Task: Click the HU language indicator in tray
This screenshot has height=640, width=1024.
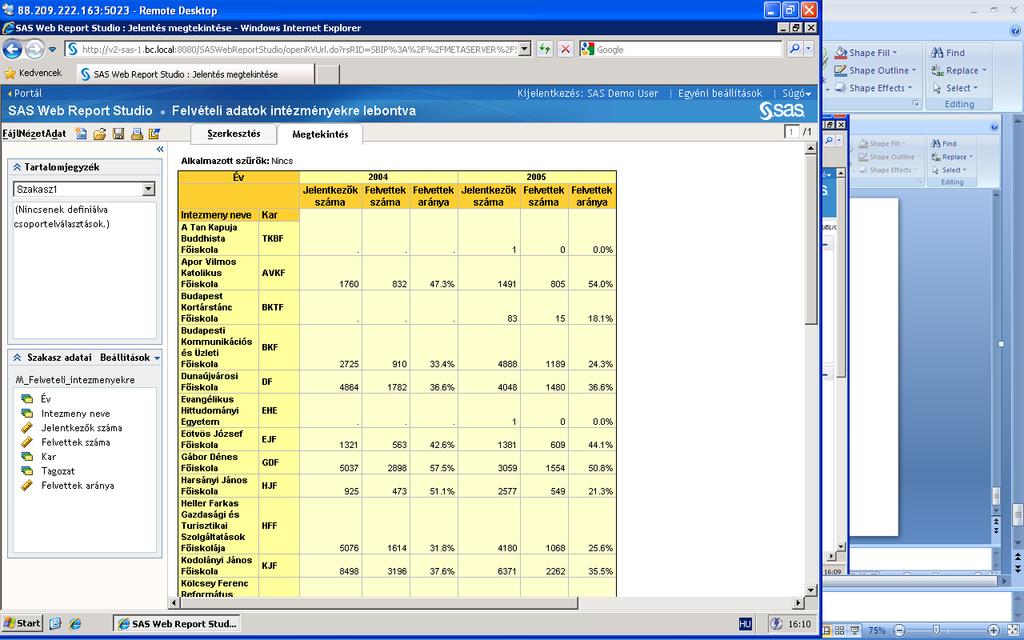Action: (745, 624)
